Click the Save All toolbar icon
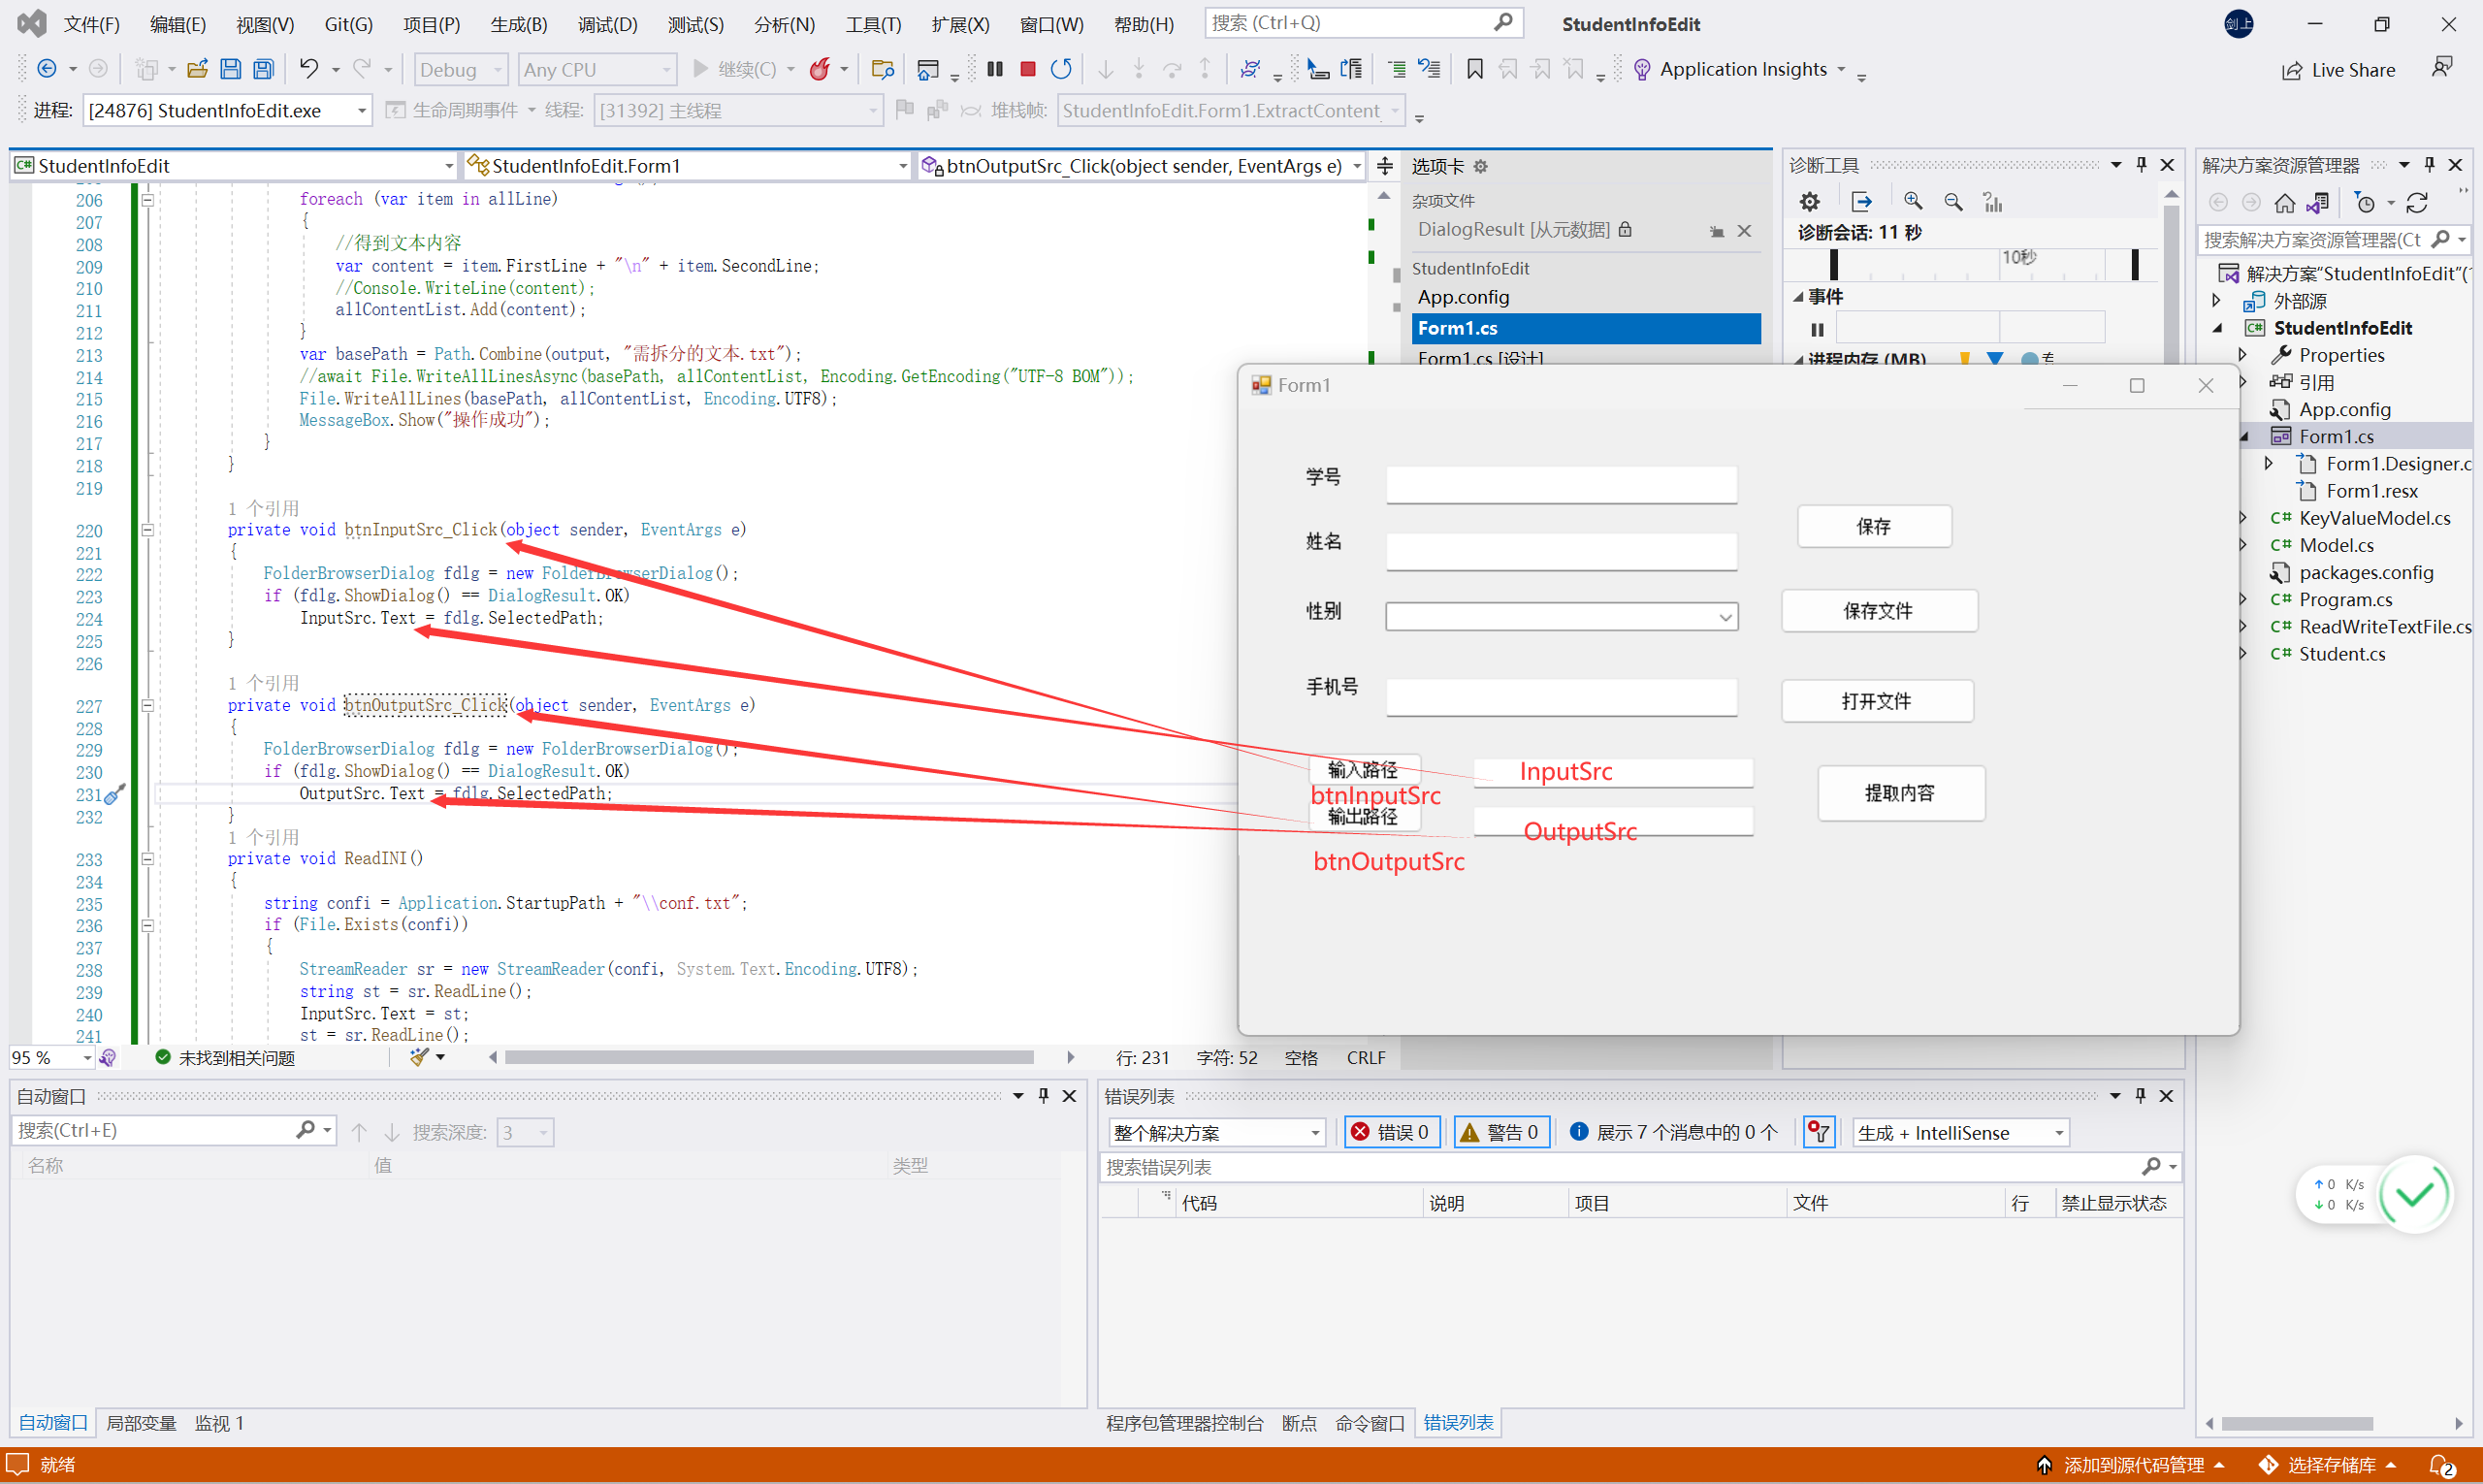 tap(263, 69)
